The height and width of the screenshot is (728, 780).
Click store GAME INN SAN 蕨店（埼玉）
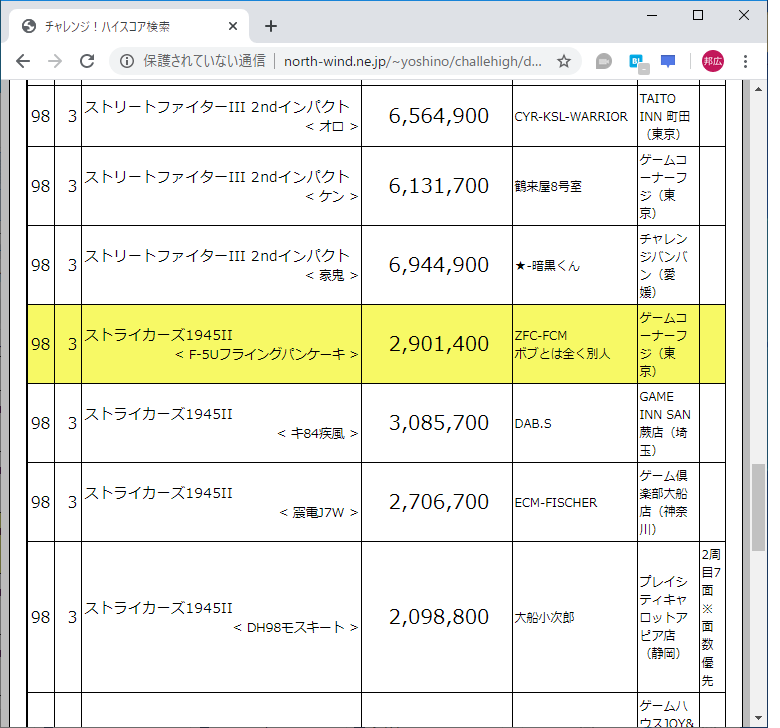[665, 423]
